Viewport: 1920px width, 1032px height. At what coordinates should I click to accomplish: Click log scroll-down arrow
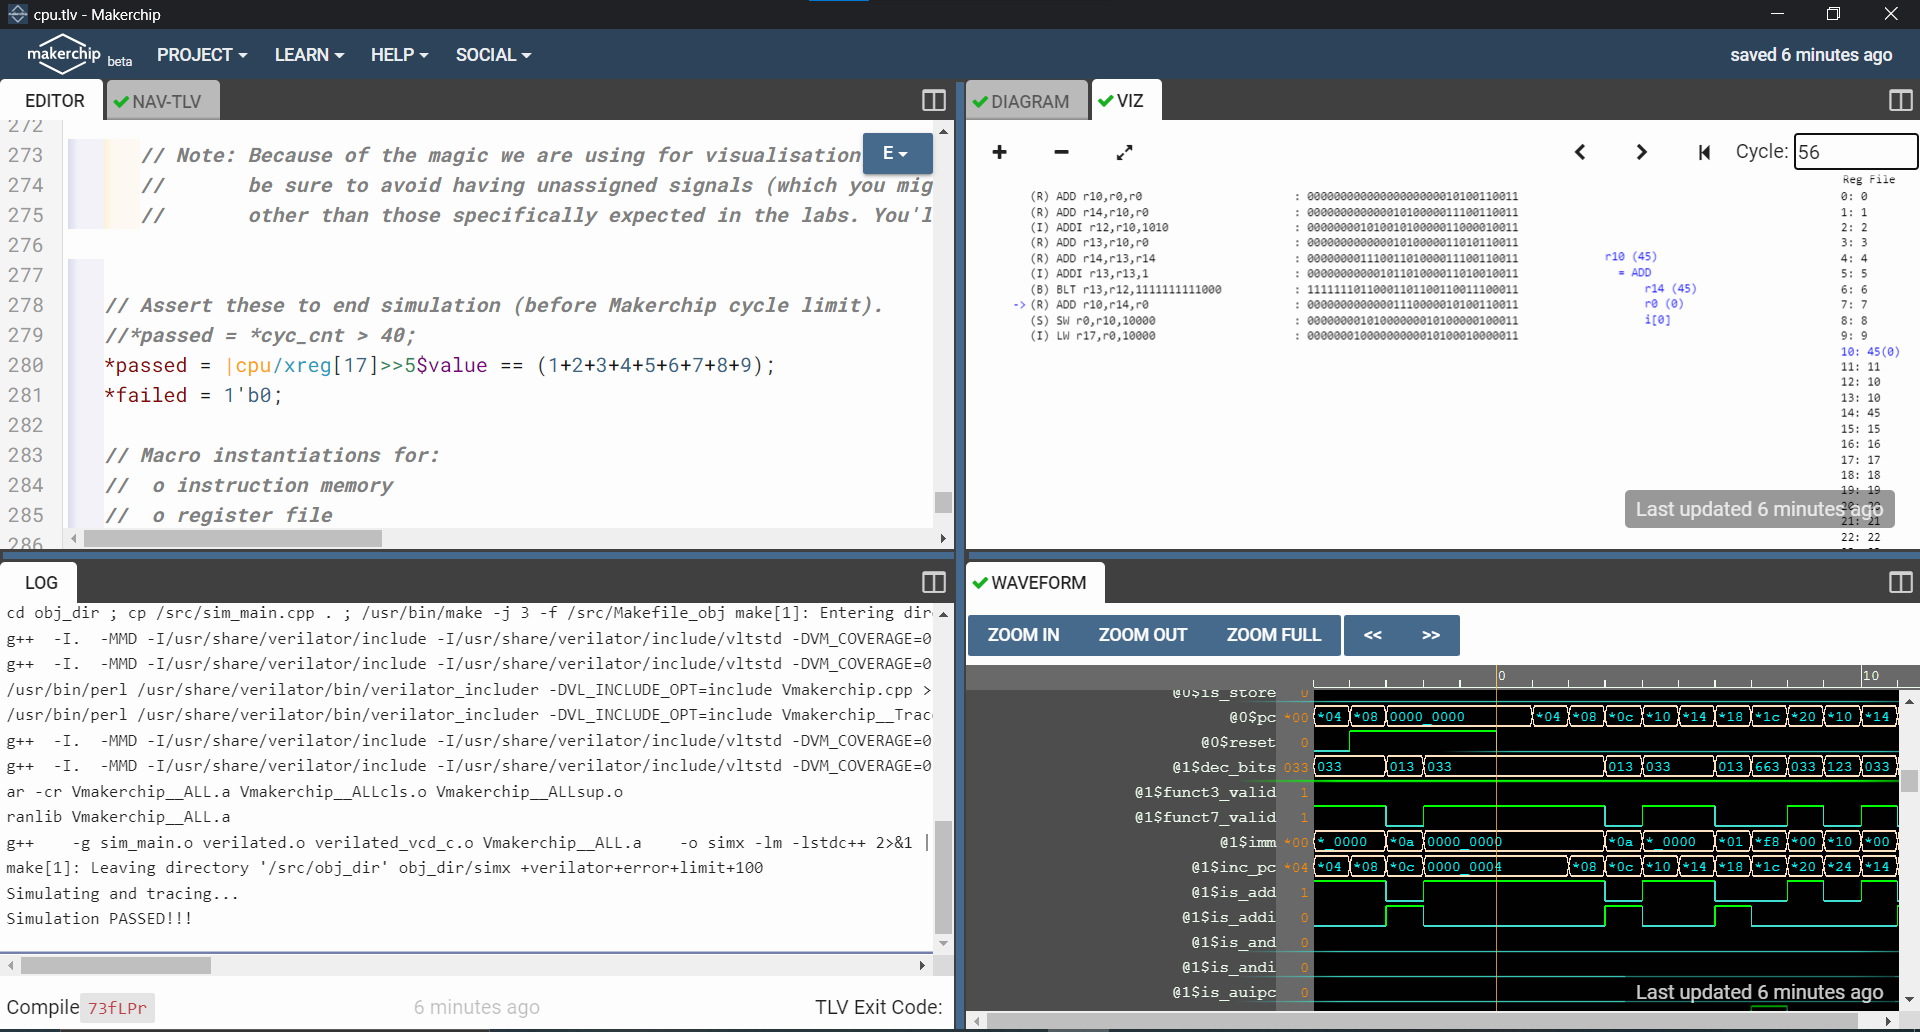pos(943,943)
